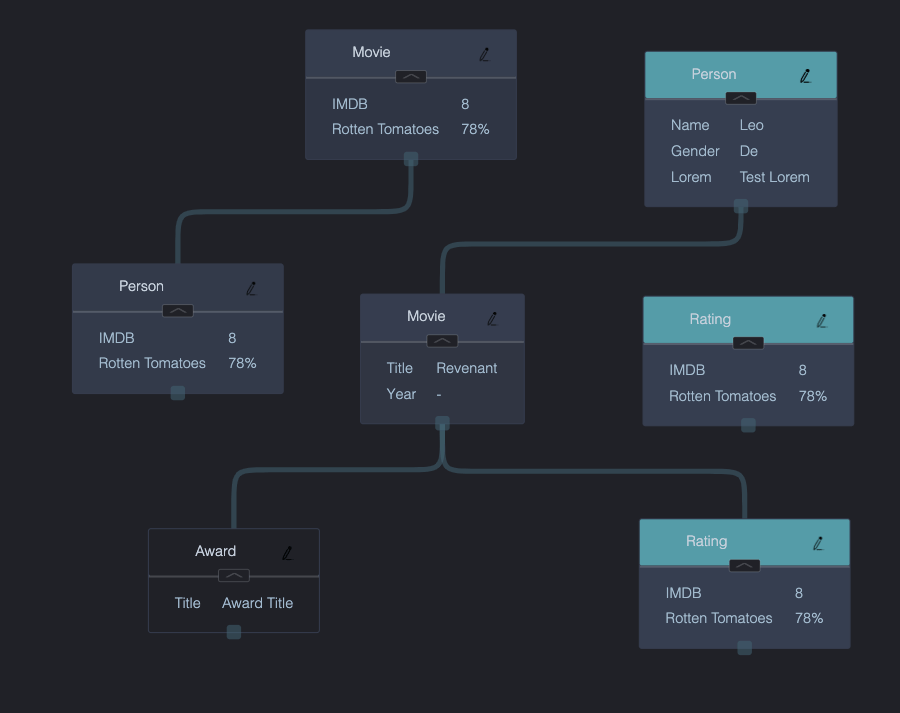Collapse the top Movie node

click(x=410, y=76)
